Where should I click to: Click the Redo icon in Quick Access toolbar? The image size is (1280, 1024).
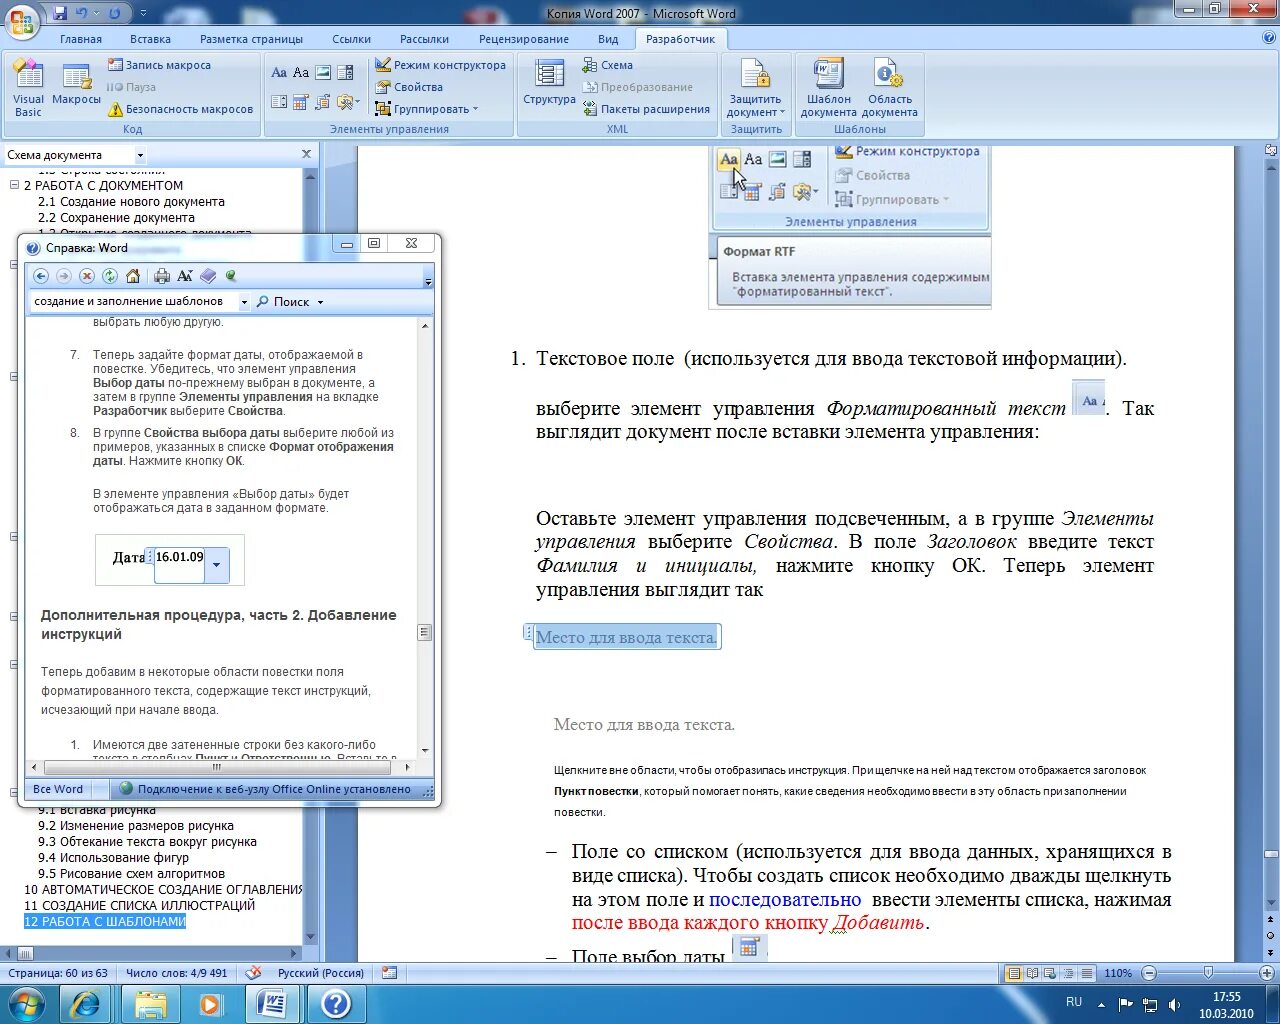(114, 13)
